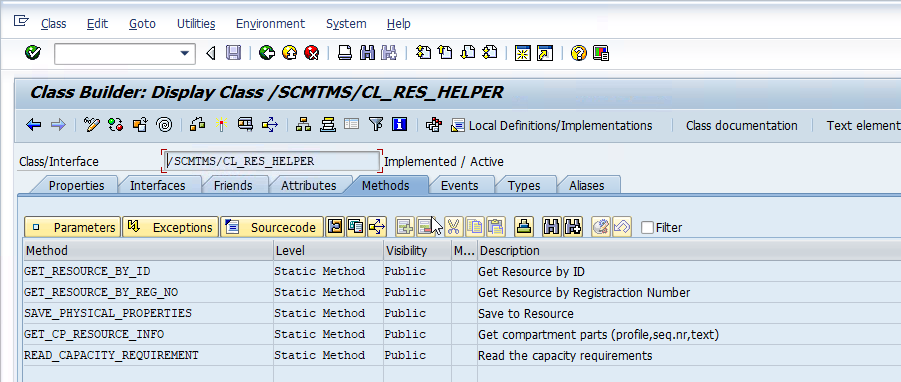
Task: Click the Check syntax icon
Action: 198,124
